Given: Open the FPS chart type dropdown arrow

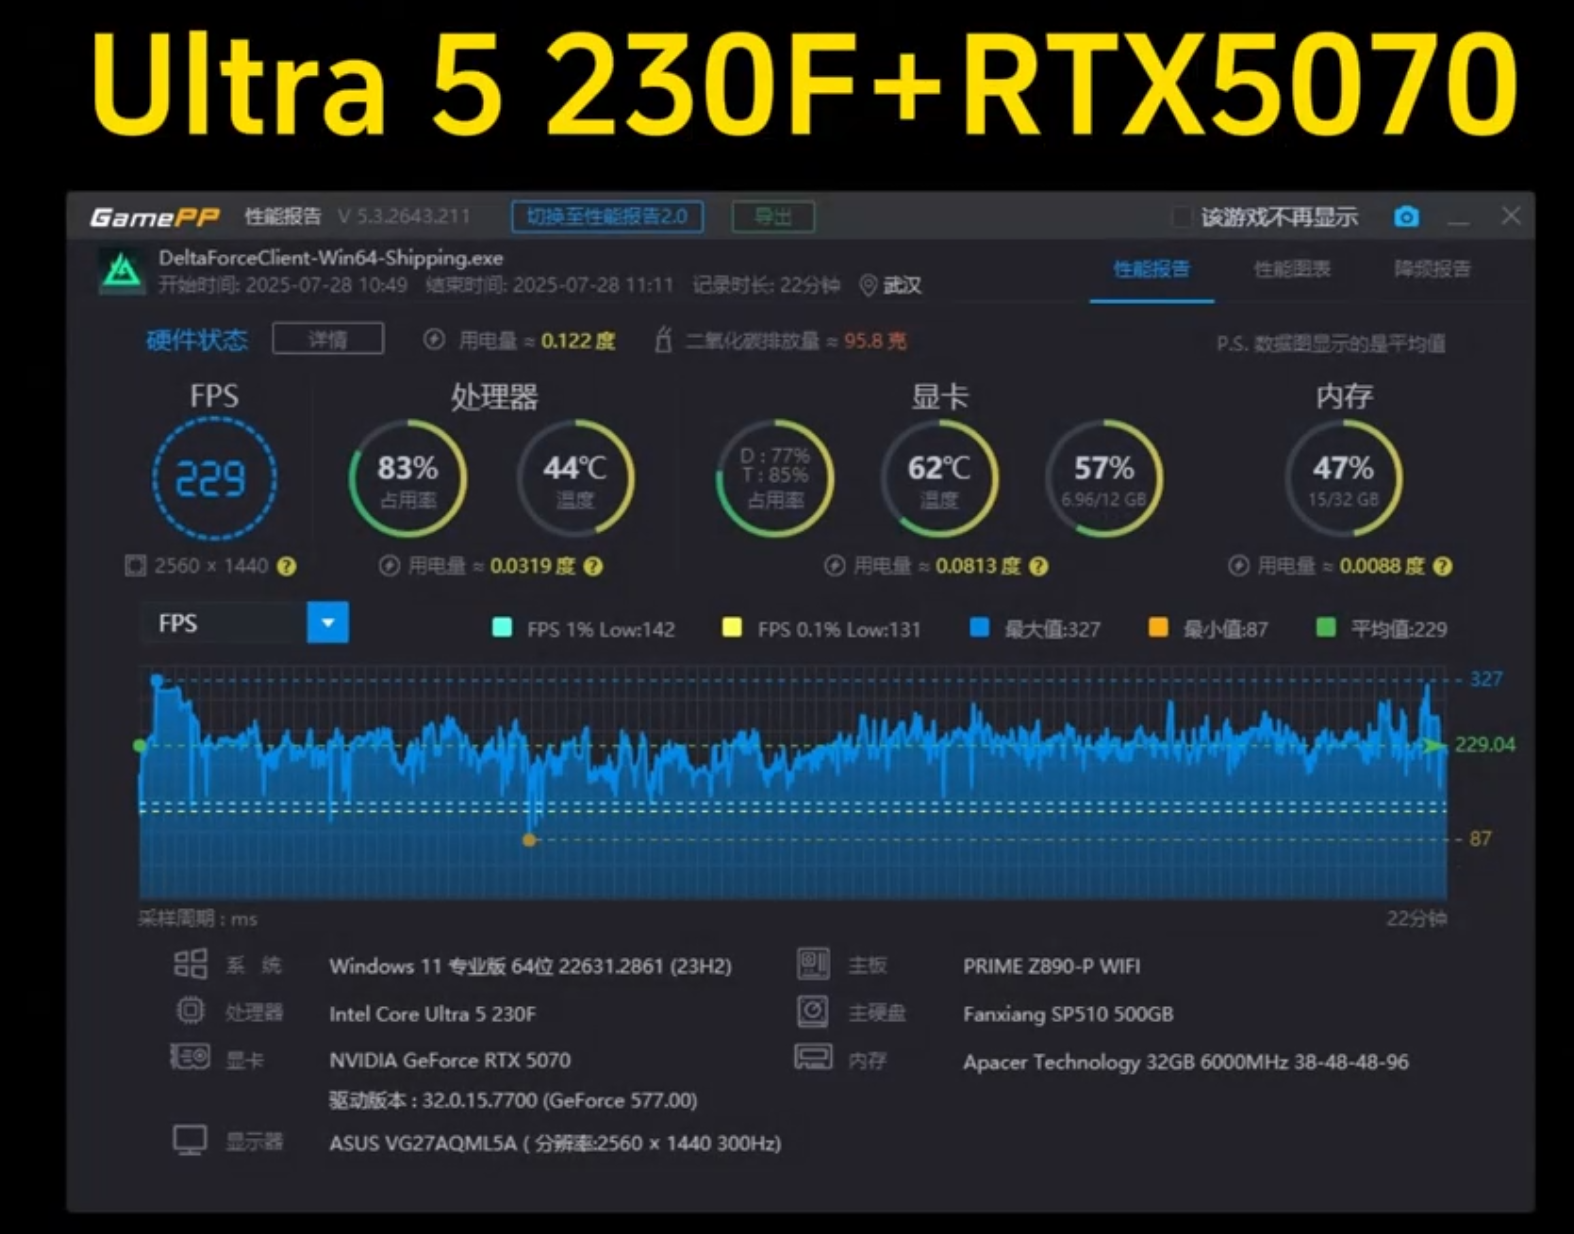Looking at the screenshot, I should point(327,623).
